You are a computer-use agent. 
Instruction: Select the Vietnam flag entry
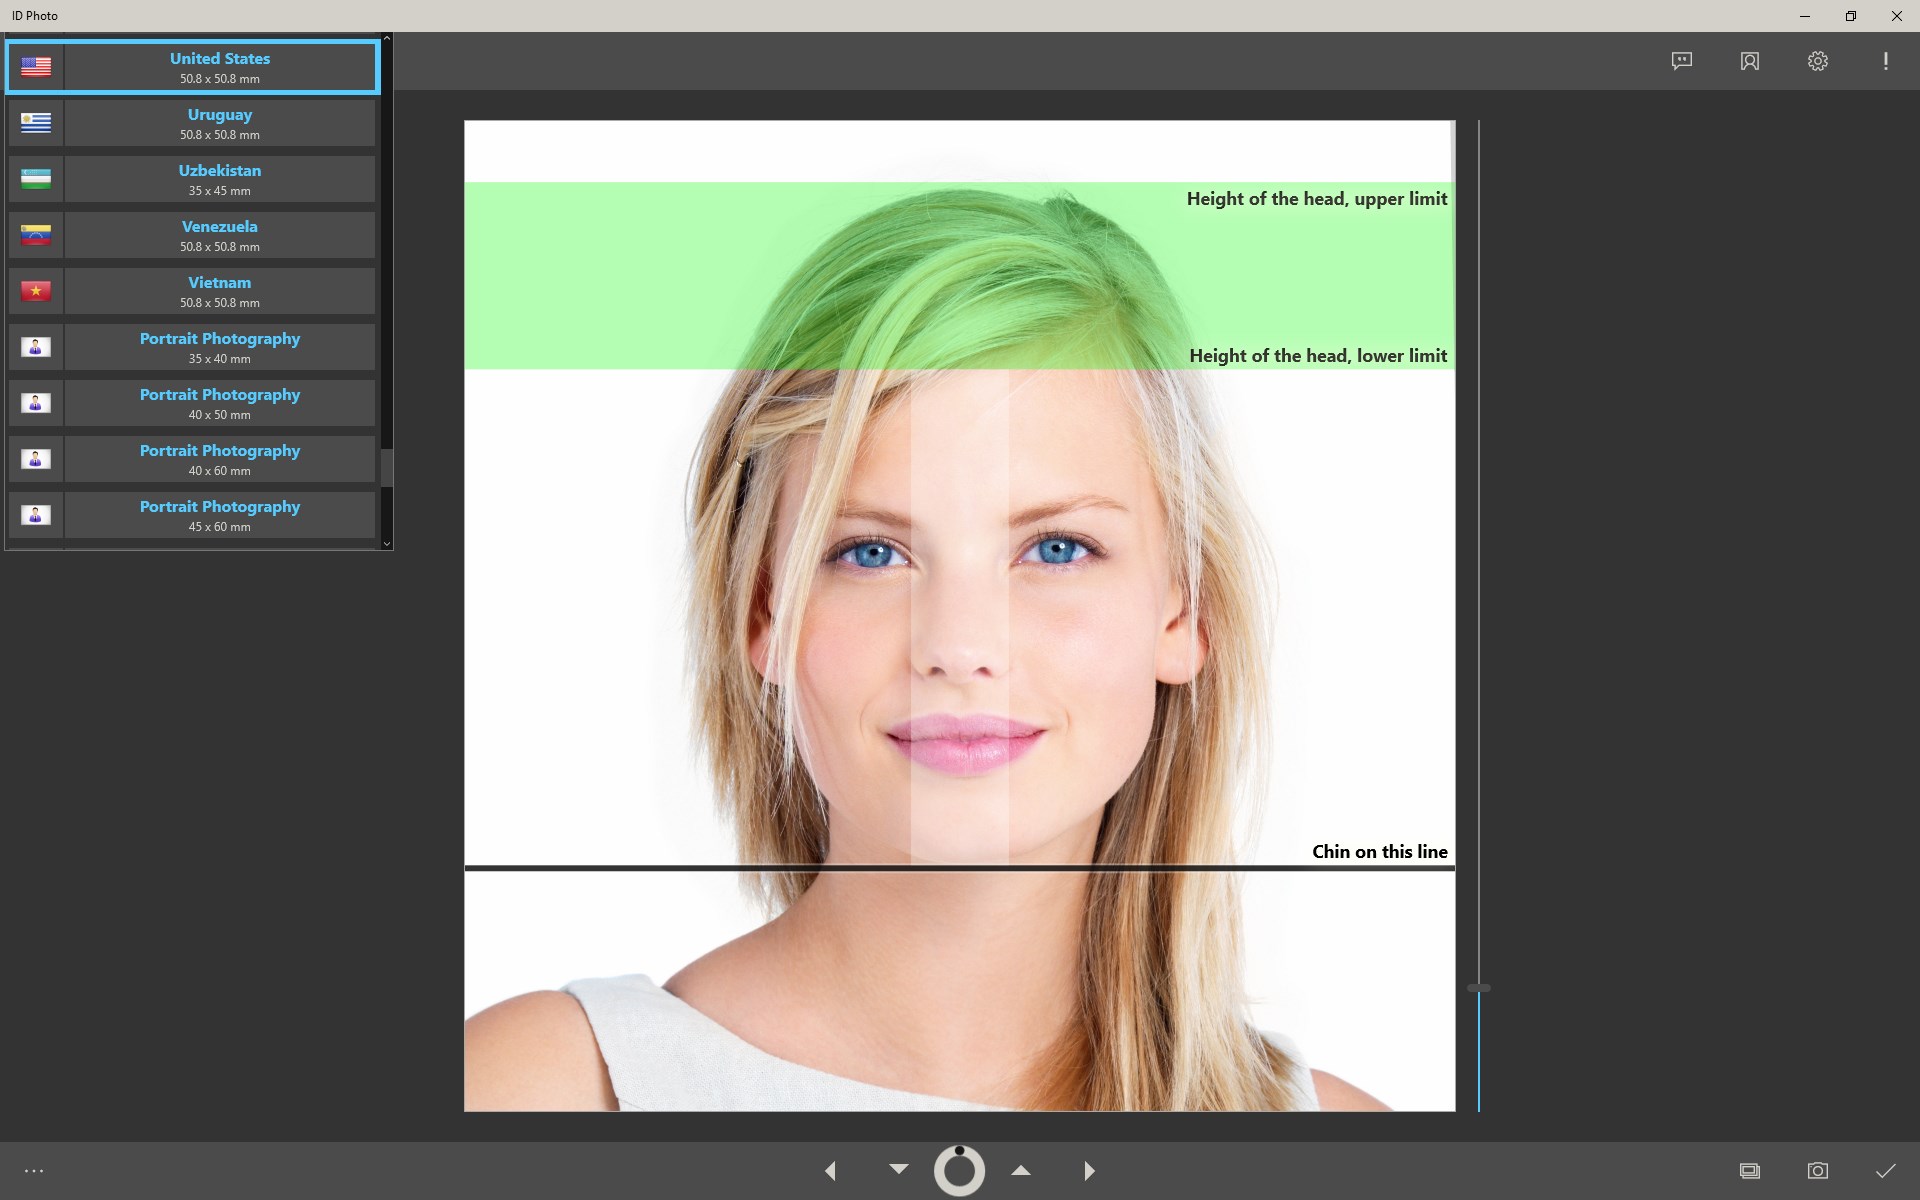[36, 291]
